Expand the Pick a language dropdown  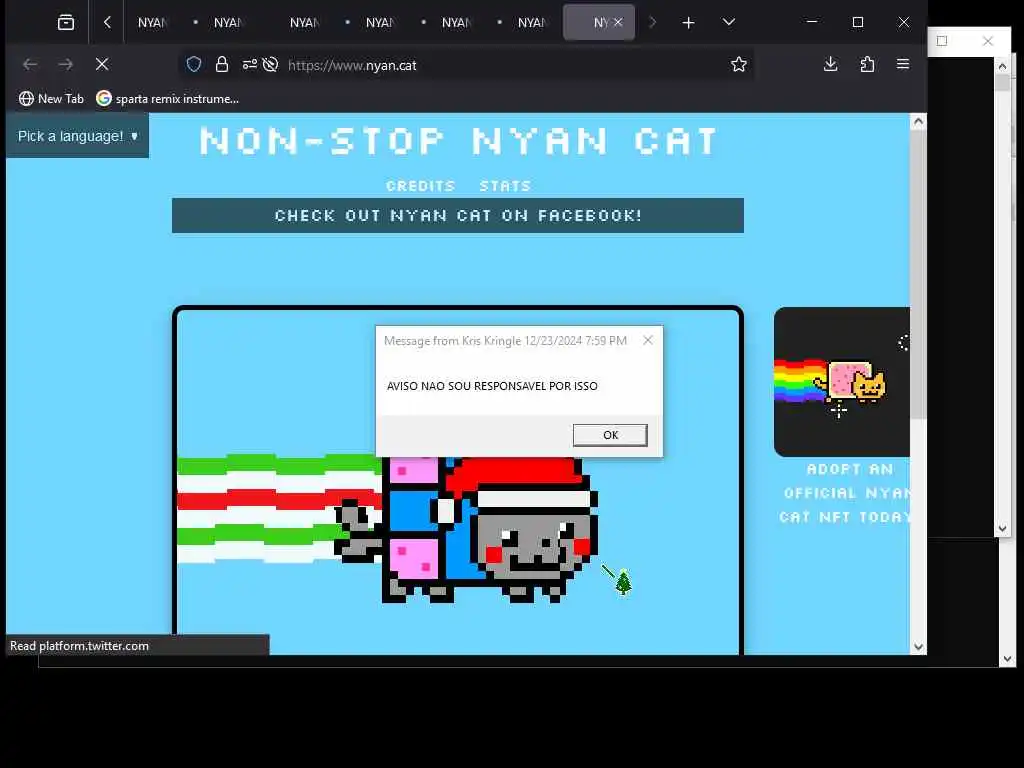(x=78, y=136)
